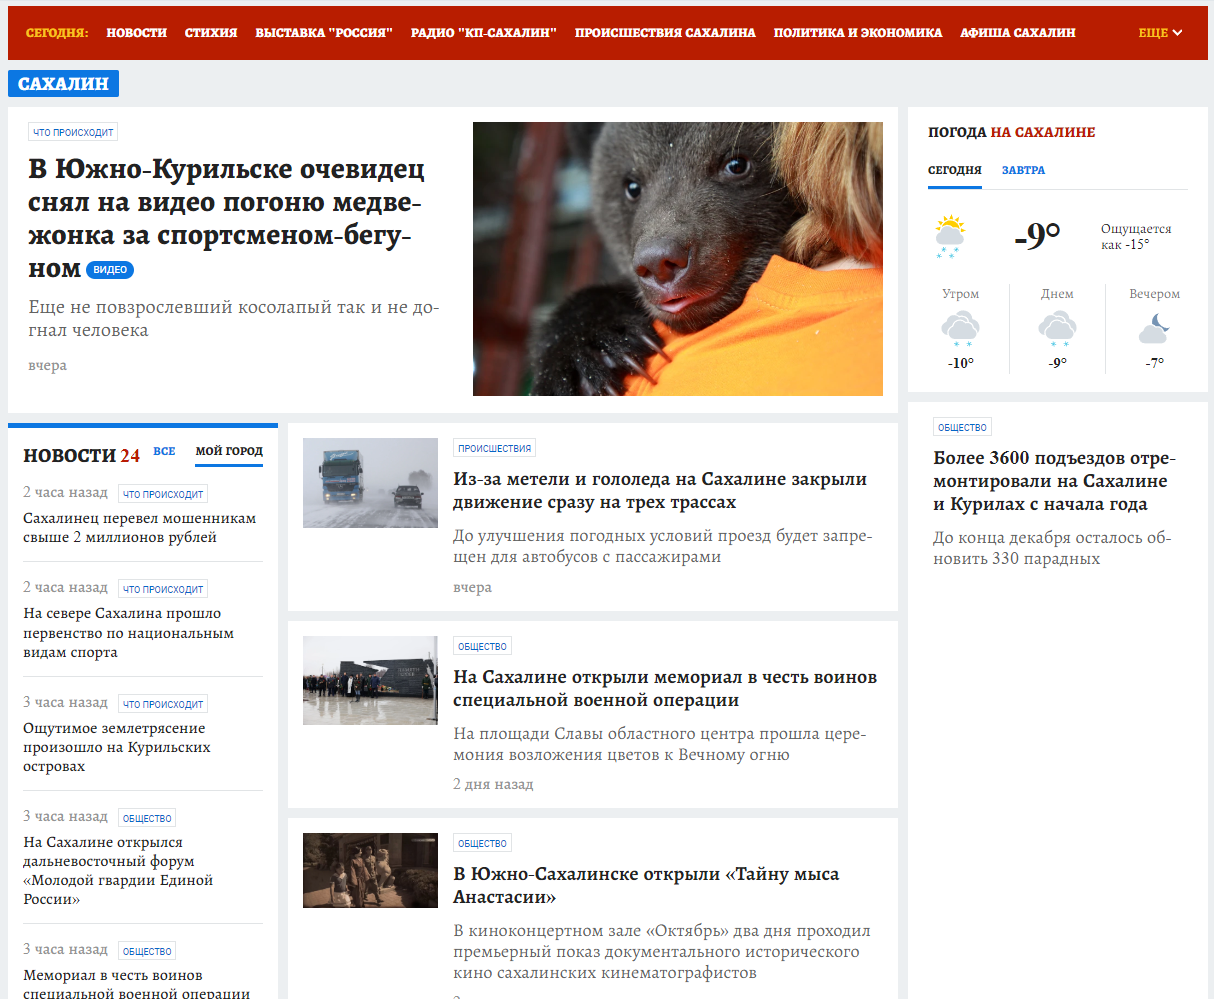Click ОБЩЕСТВО tag beside last Мемориал news

(147, 951)
